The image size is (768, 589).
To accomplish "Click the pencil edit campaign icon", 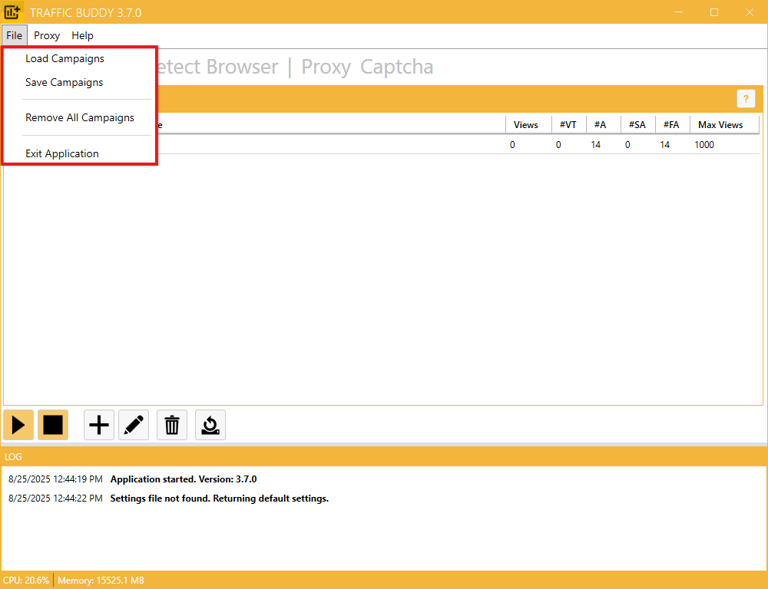I will 134,425.
